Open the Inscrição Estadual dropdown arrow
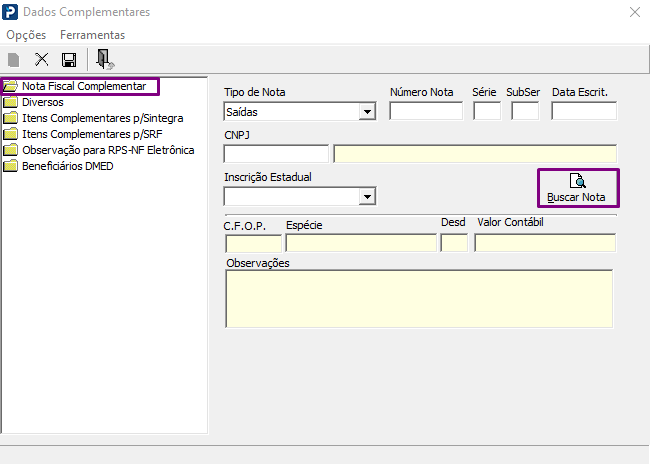Image resolution: width=650 pixels, height=465 pixels. click(x=367, y=196)
